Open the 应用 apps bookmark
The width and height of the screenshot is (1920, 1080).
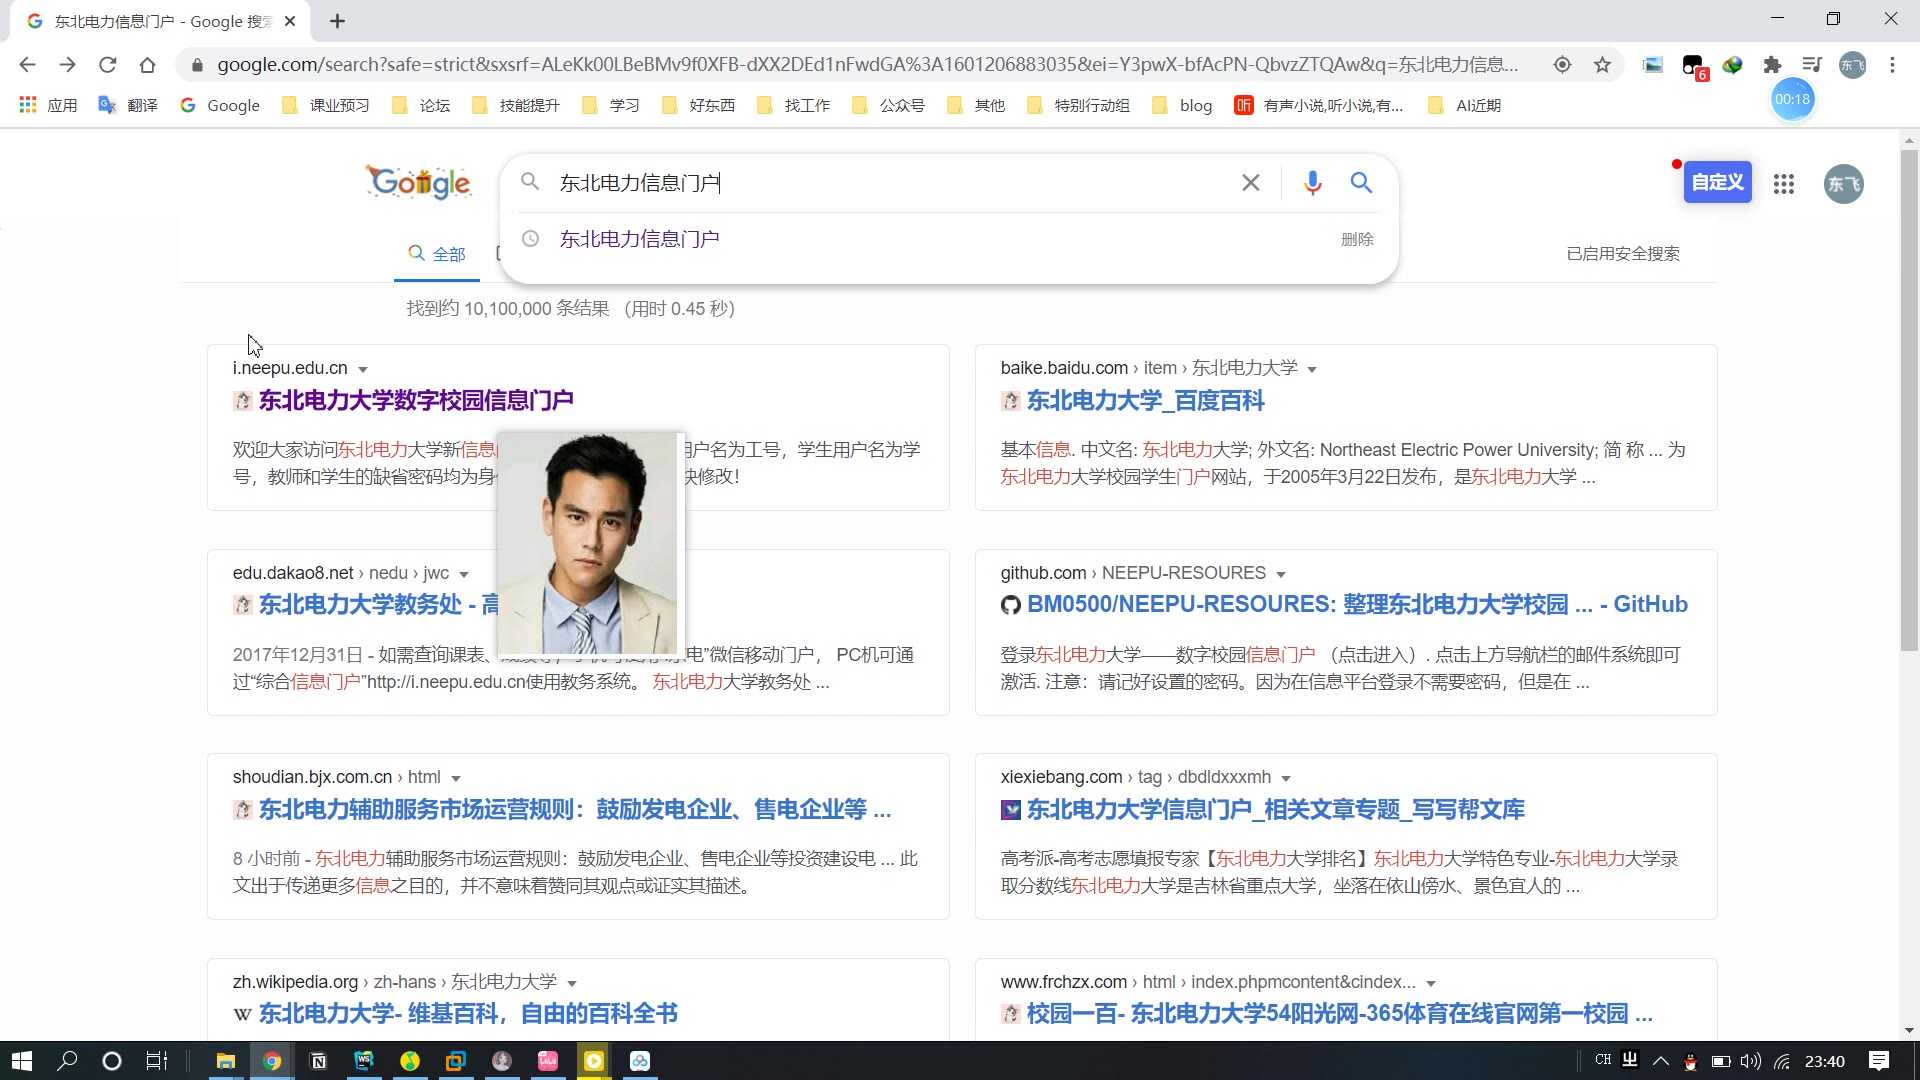coord(48,105)
